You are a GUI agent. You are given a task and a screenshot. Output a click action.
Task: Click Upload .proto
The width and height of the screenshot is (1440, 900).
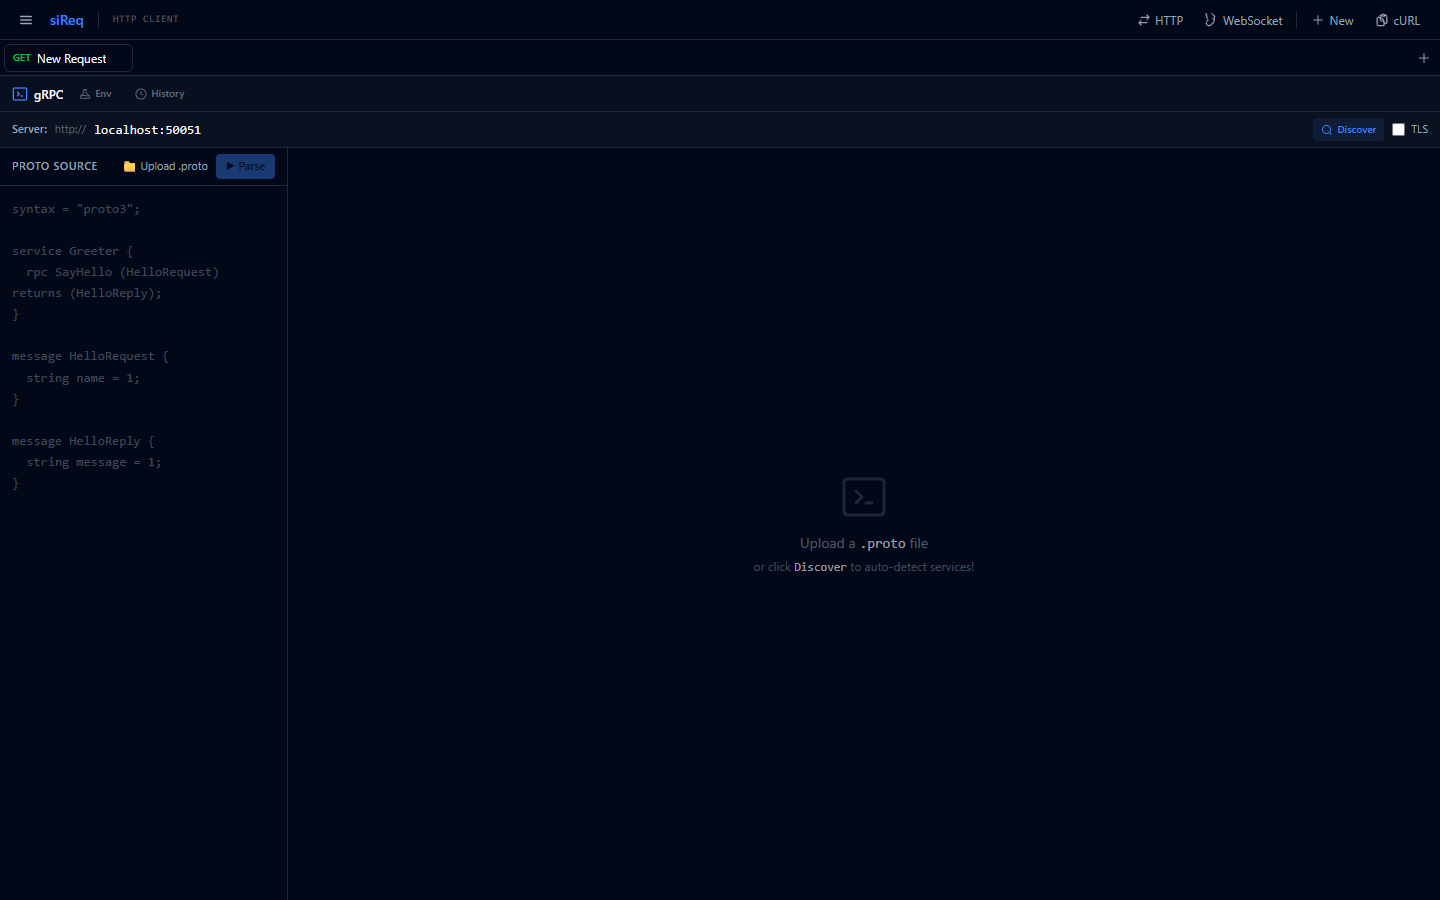[166, 166]
